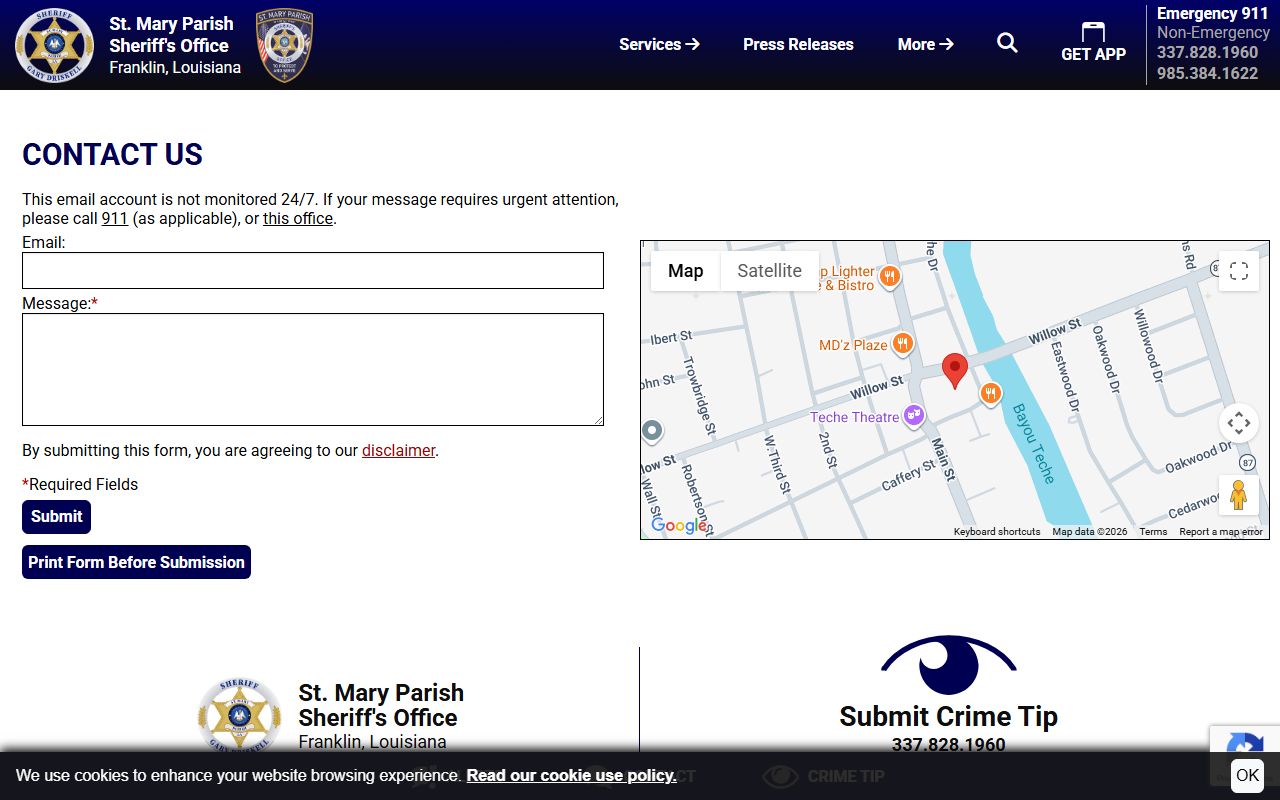The image size is (1280, 800).
Task: Call non-emergency number 337.828.1960 in header
Action: coord(1207,52)
